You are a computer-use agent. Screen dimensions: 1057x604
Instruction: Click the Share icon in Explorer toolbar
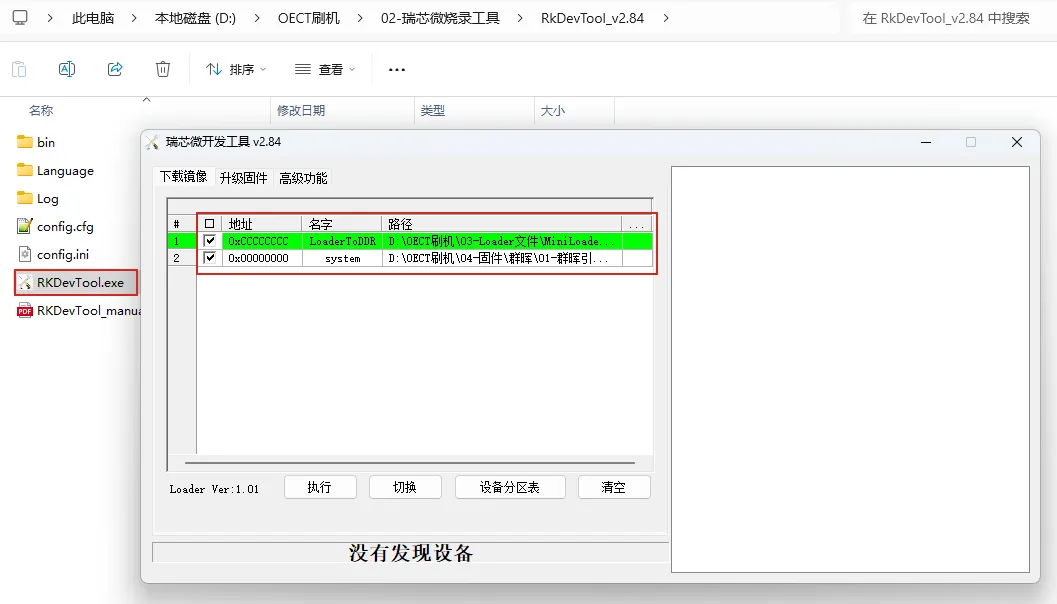point(115,69)
